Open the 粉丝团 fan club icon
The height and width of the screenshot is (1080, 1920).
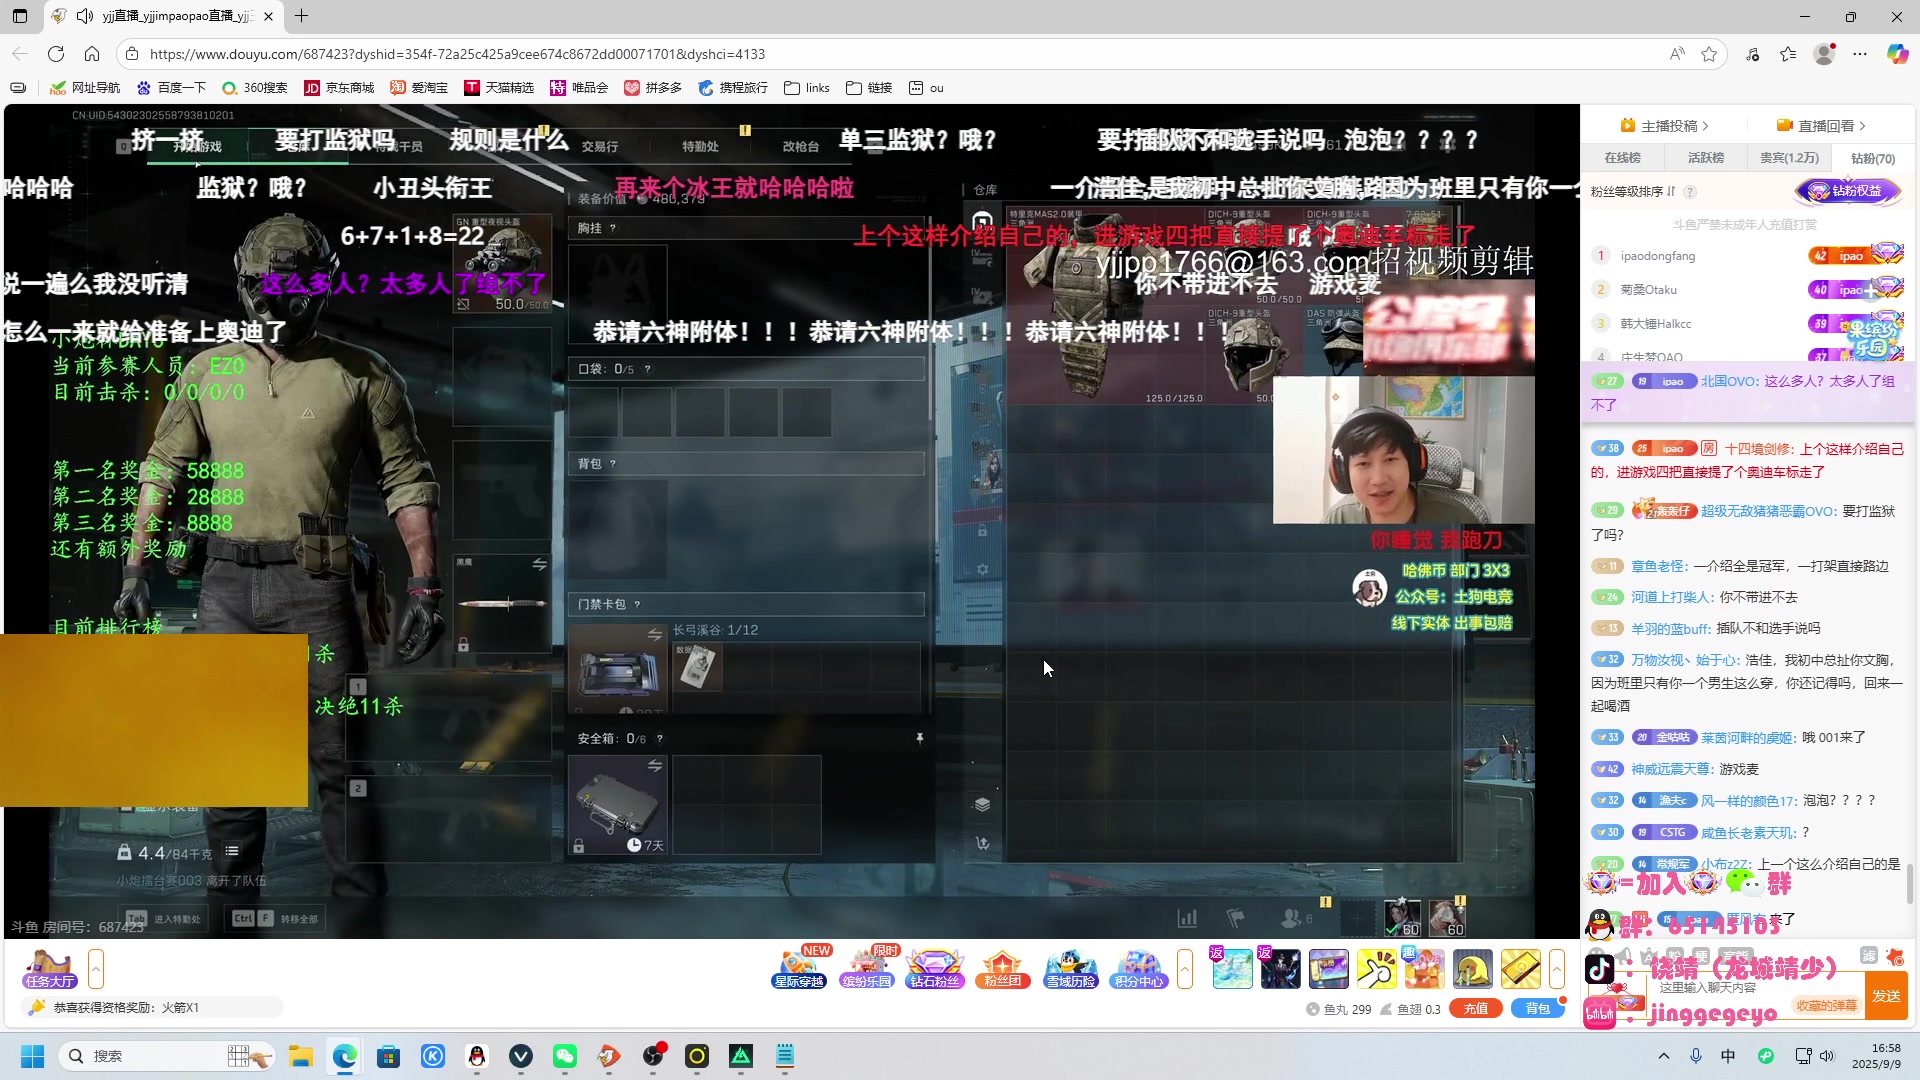coord(1003,968)
